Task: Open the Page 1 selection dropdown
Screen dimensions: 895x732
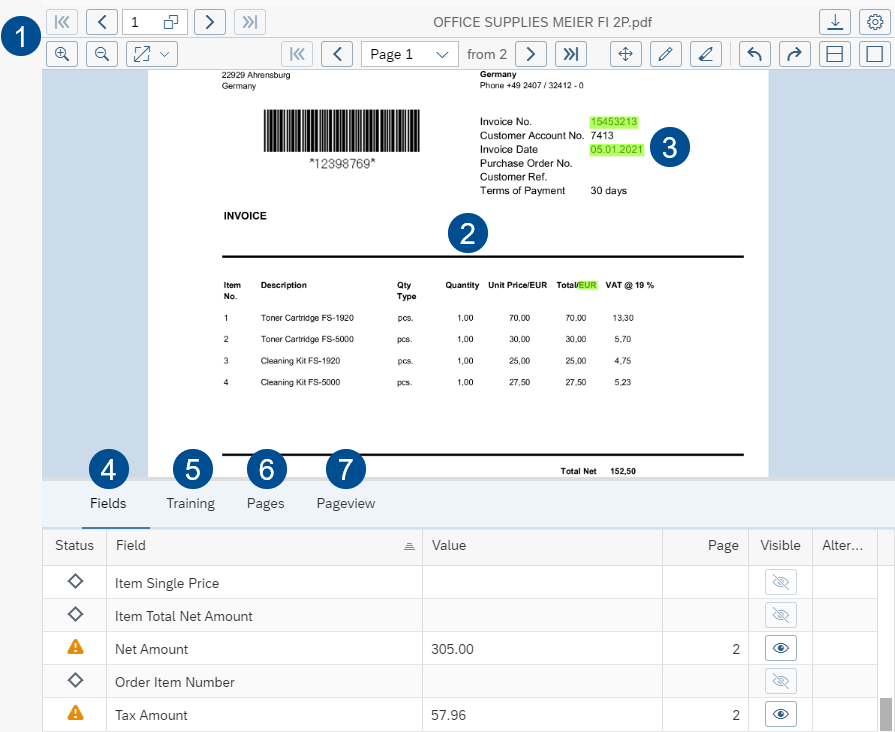Action: [409, 54]
